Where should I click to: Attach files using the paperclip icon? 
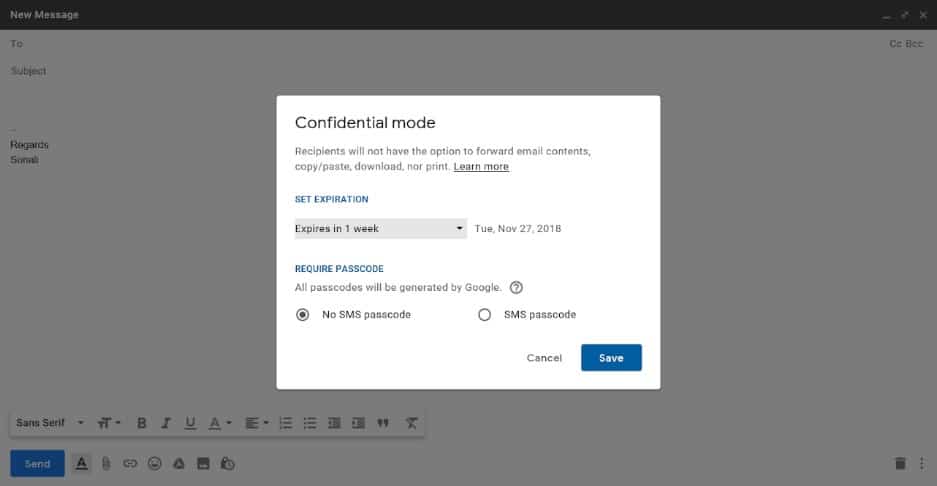(x=106, y=463)
